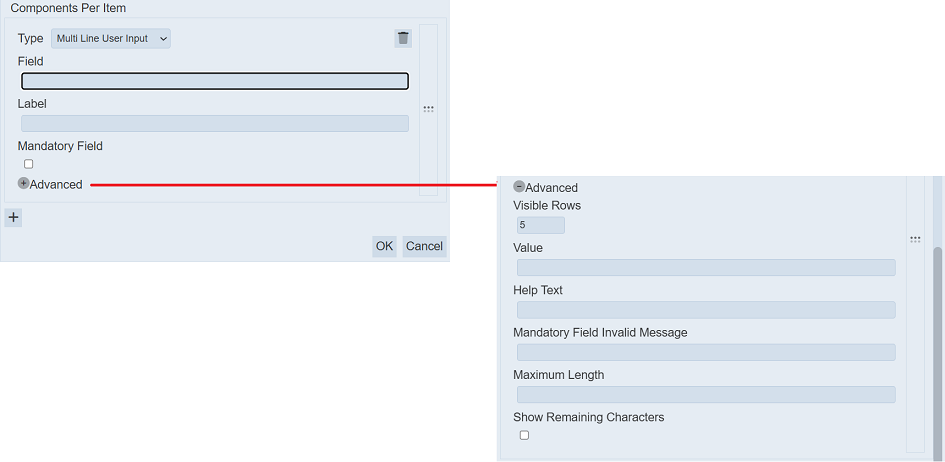Click the minus icon beside Advanced
This screenshot has height=462, width=945.
pos(519,187)
